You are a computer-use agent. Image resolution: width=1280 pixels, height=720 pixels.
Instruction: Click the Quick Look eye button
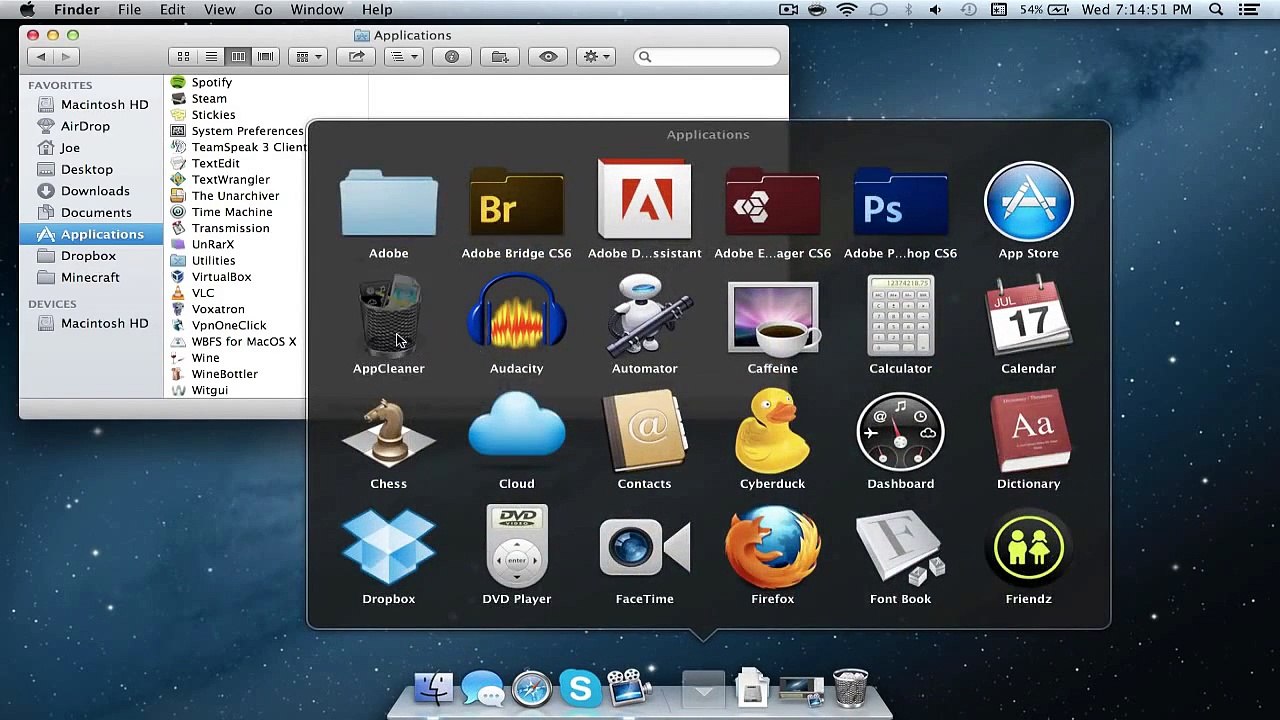[x=548, y=57]
